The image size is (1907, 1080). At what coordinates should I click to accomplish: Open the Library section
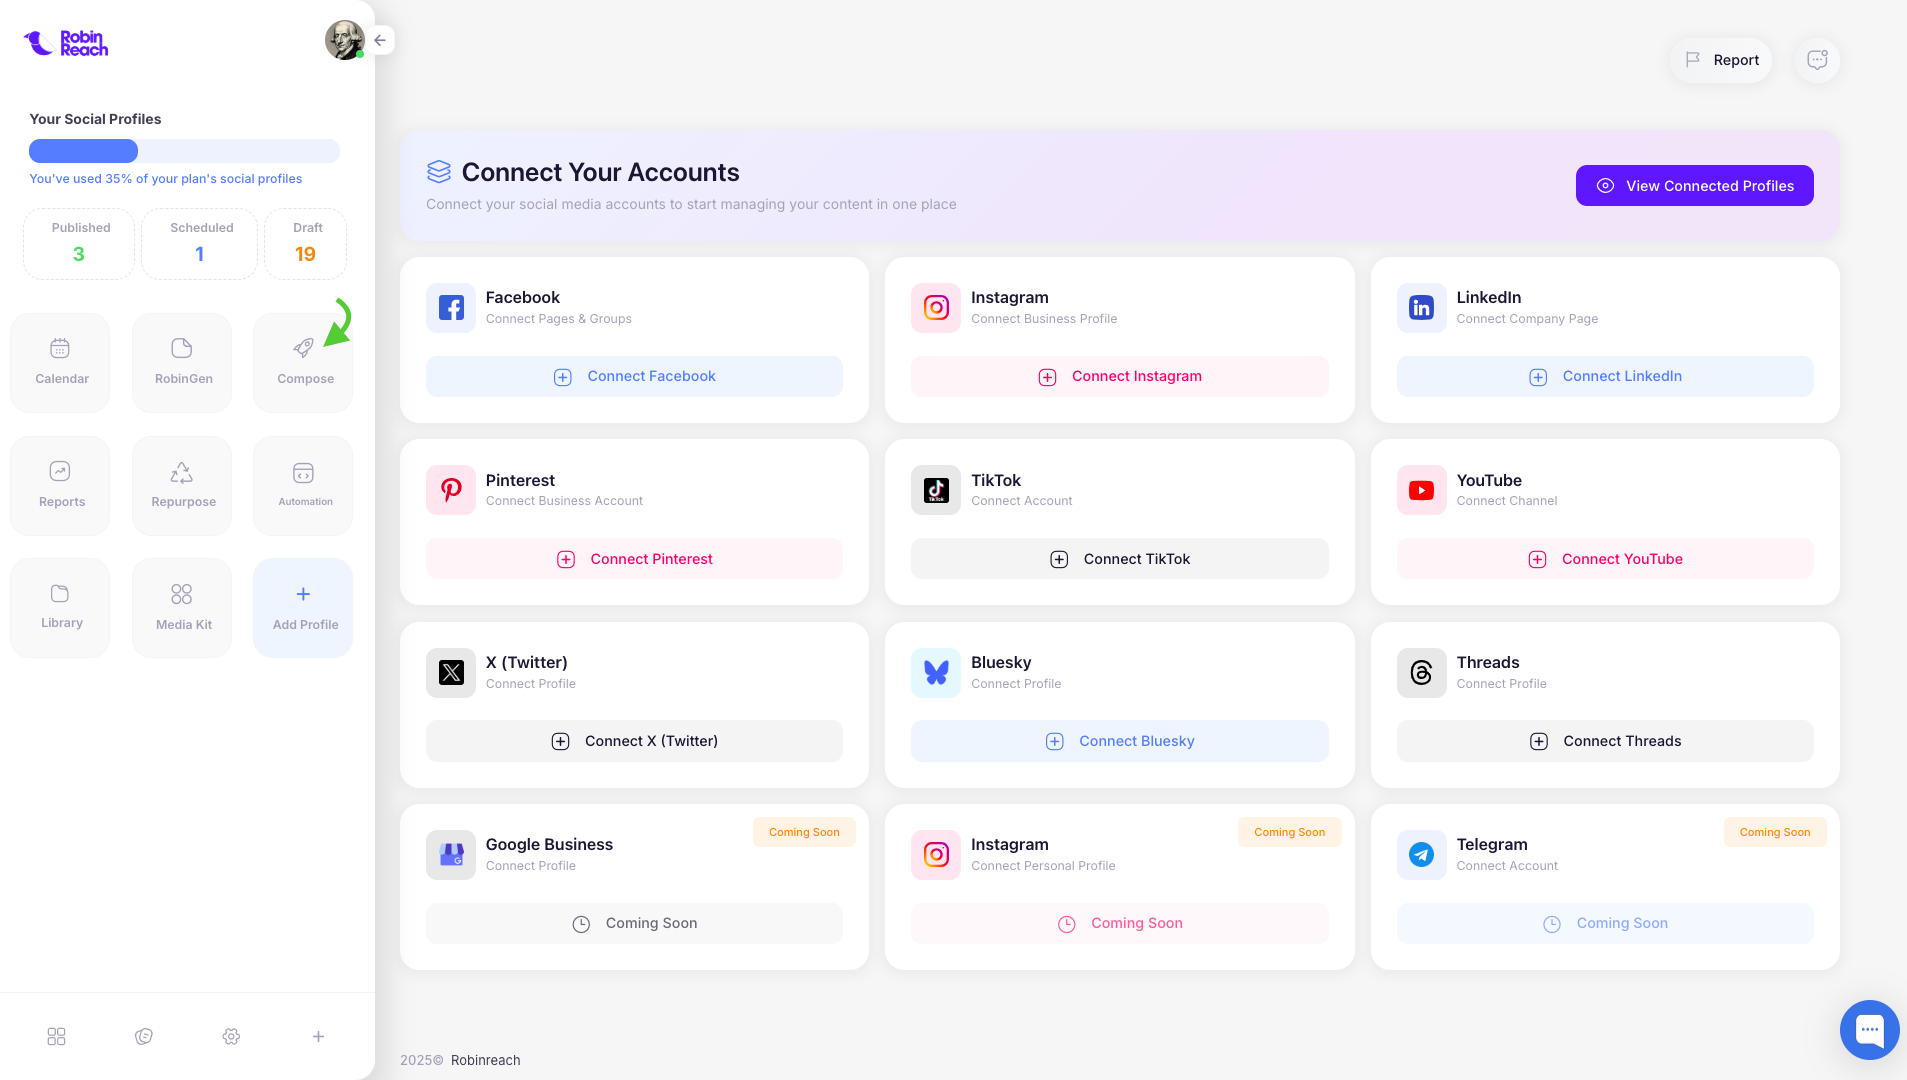tap(60, 607)
